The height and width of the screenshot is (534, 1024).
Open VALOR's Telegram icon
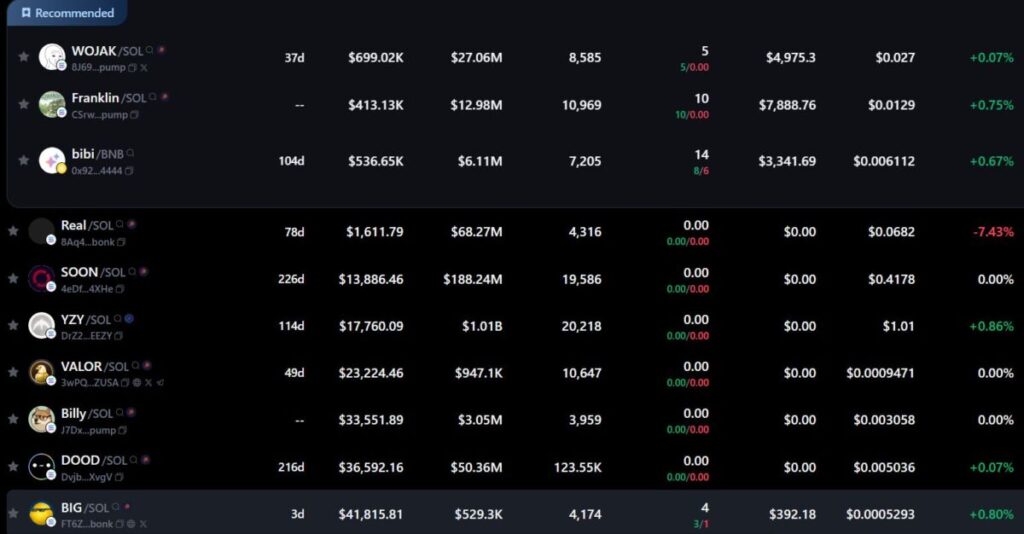160,382
